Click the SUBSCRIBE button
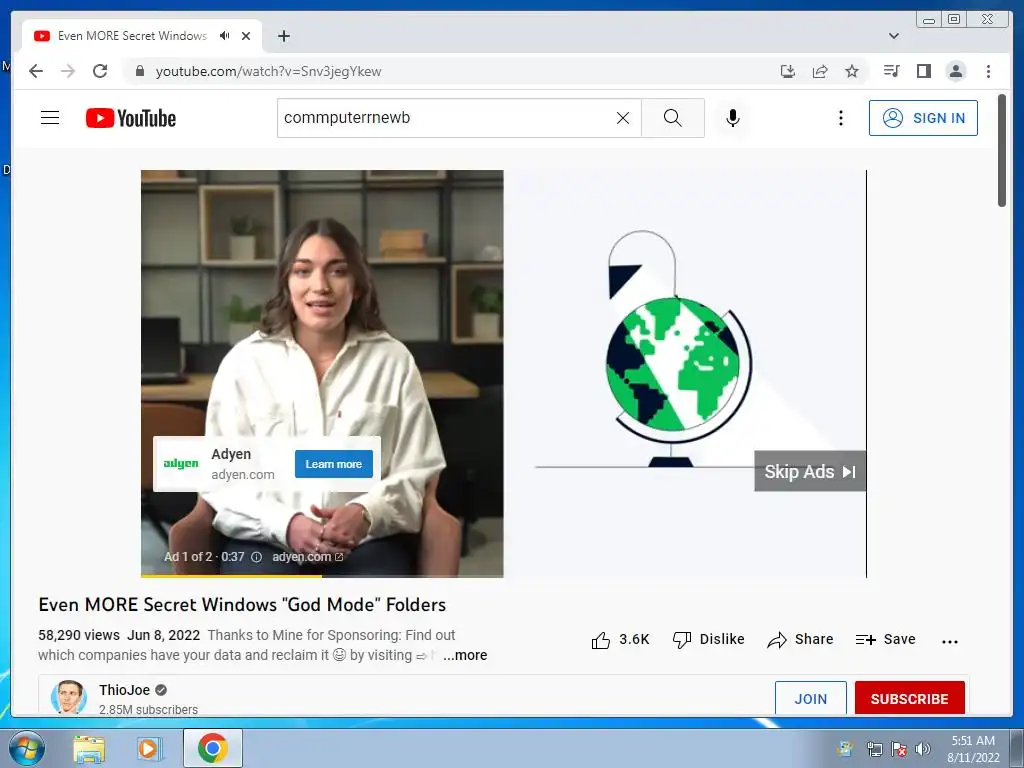Viewport: 1024px width, 768px height. tap(909, 698)
